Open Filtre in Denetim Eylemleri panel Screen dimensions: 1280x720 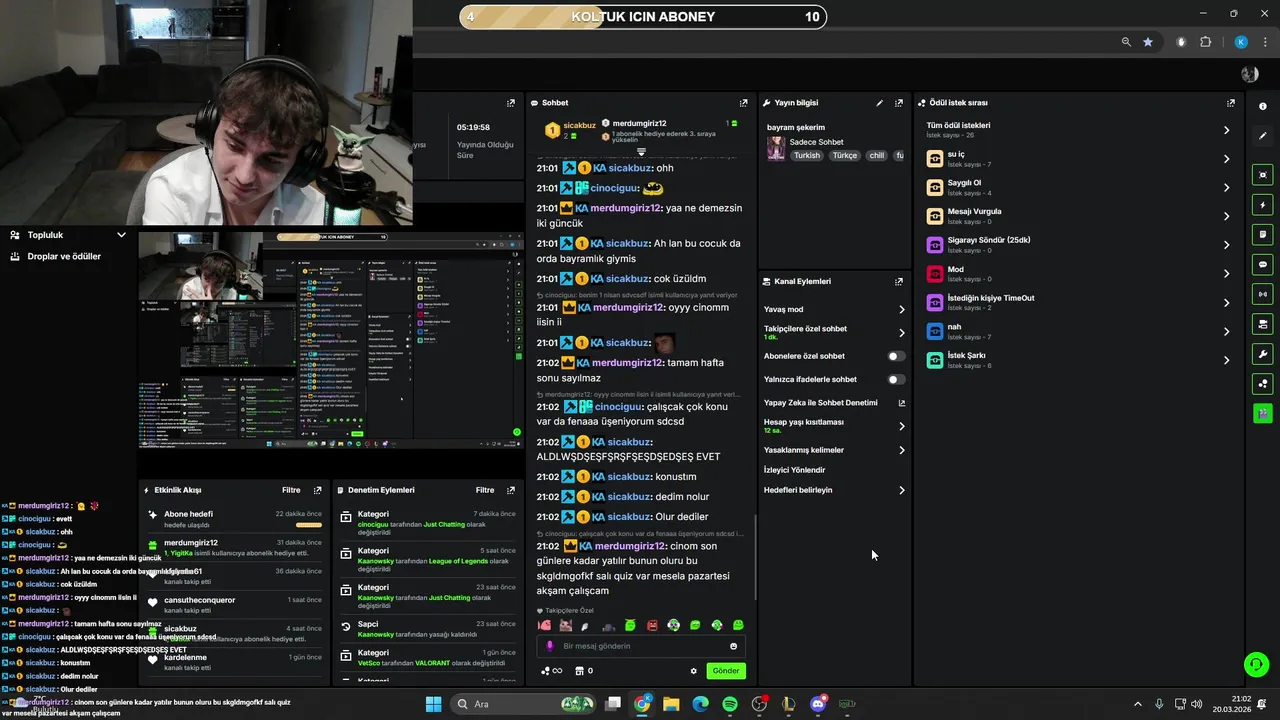coord(485,491)
